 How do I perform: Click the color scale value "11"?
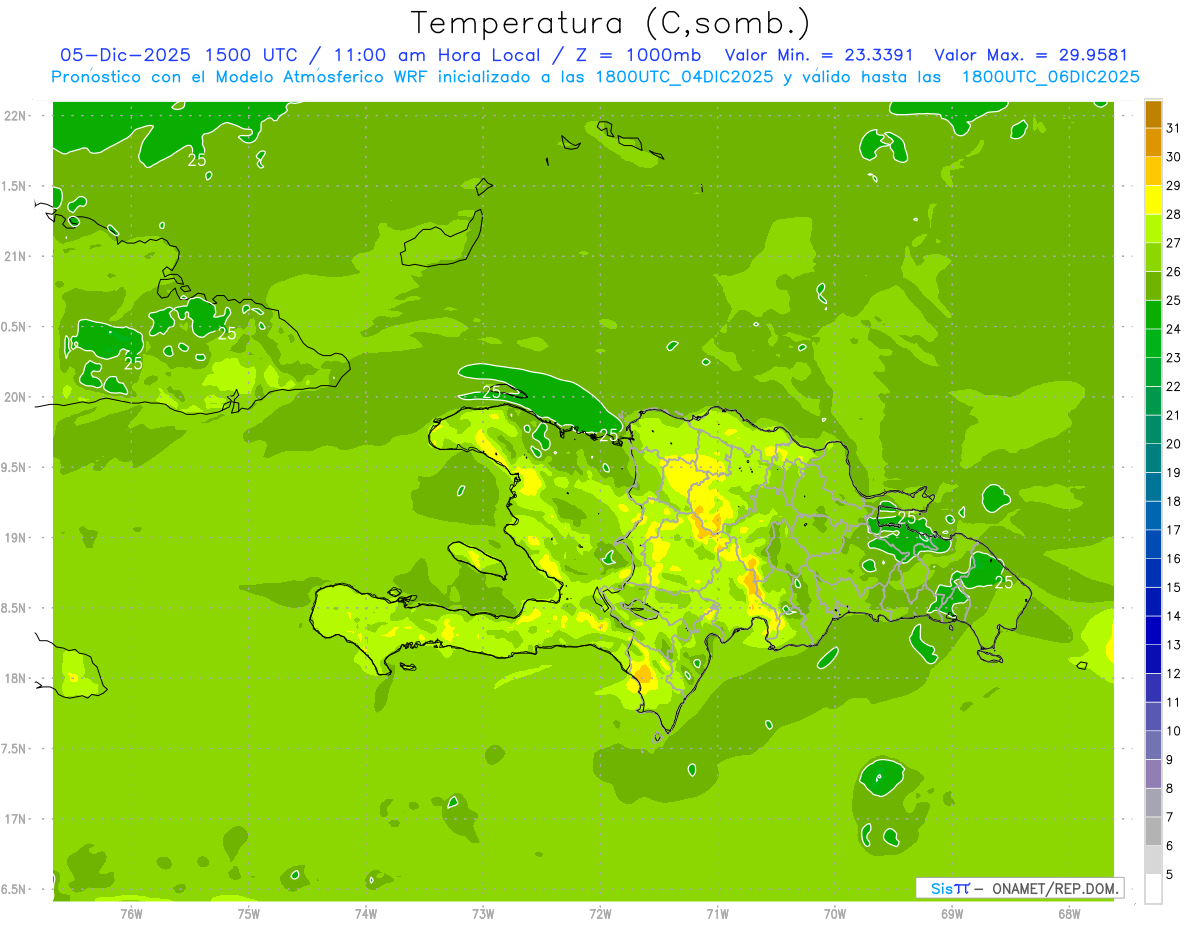[x=1173, y=702]
